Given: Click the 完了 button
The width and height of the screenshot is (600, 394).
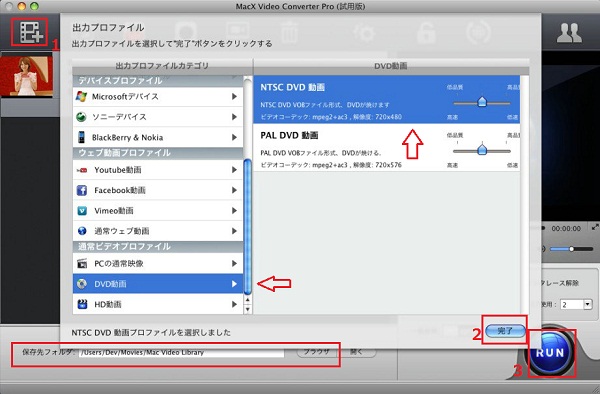Looking at the screenshot, I should (505, 331).
